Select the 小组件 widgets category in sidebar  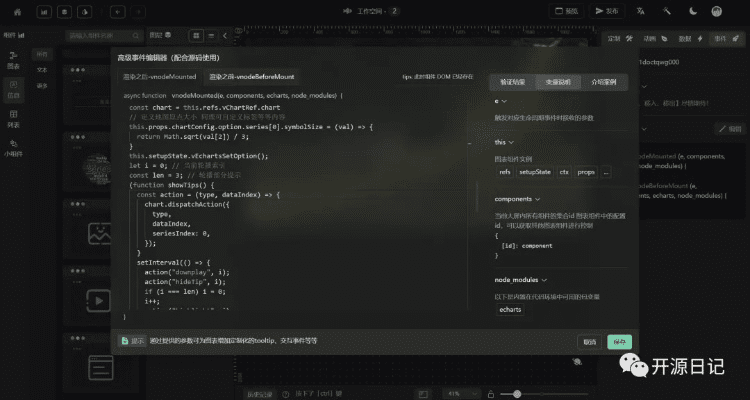click(x=13, y=149)
